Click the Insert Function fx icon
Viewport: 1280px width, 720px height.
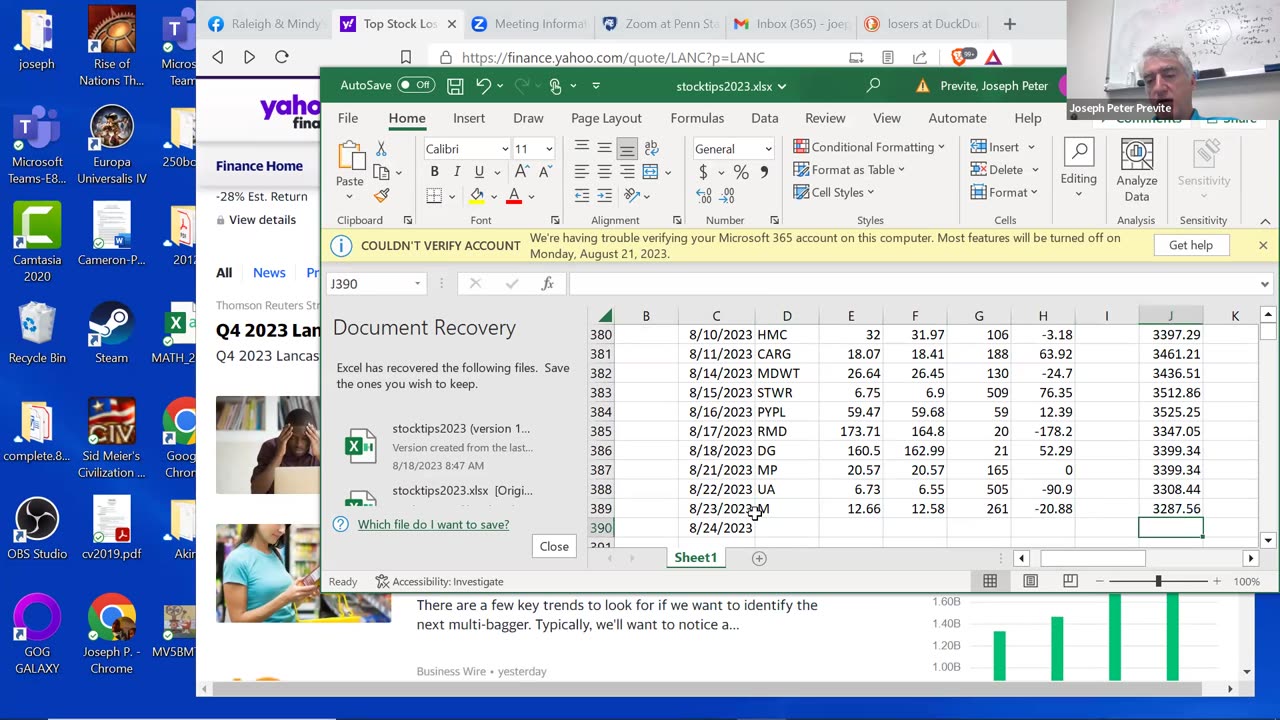click(548, 284)
